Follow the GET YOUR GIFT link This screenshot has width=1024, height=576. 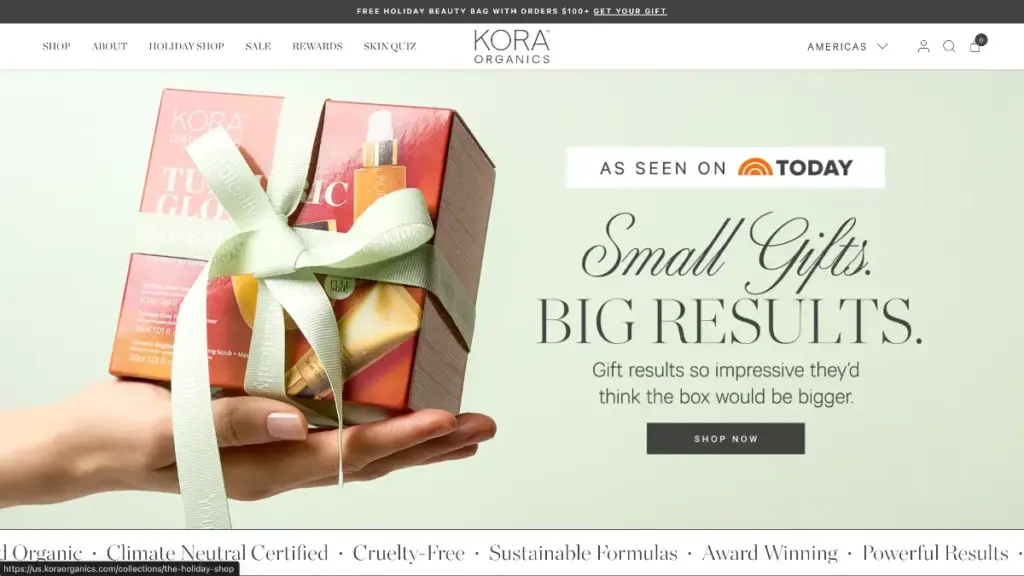point(630,11)
